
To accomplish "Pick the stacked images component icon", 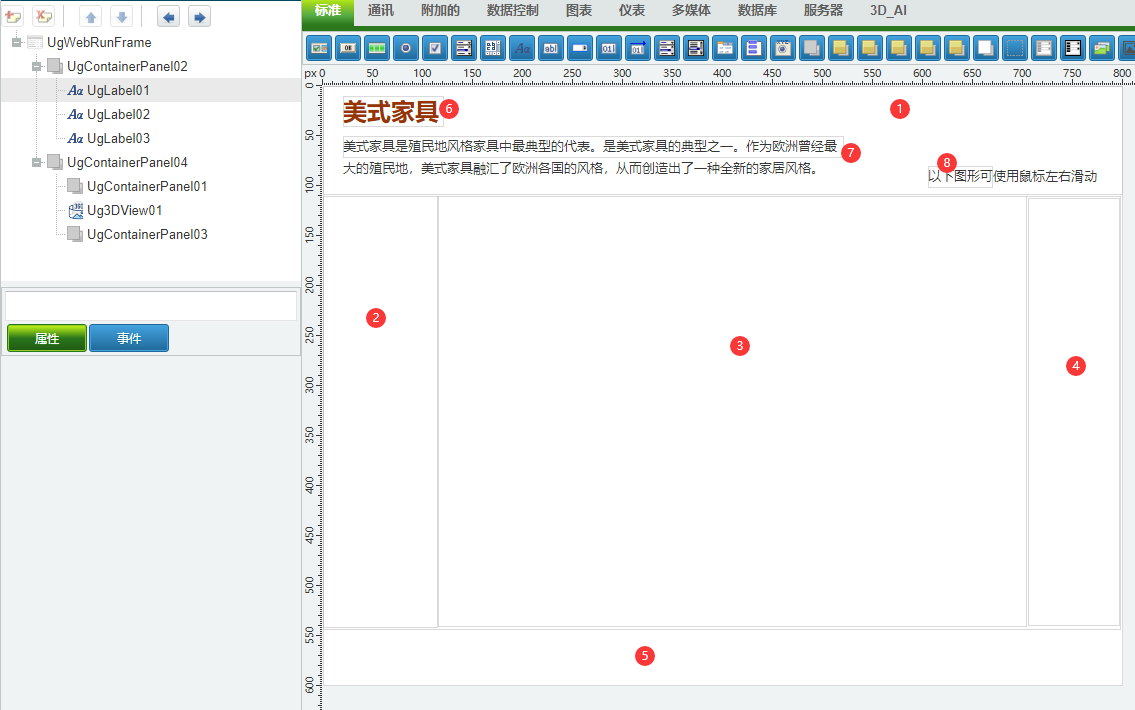I will (x=1101, y=48).
